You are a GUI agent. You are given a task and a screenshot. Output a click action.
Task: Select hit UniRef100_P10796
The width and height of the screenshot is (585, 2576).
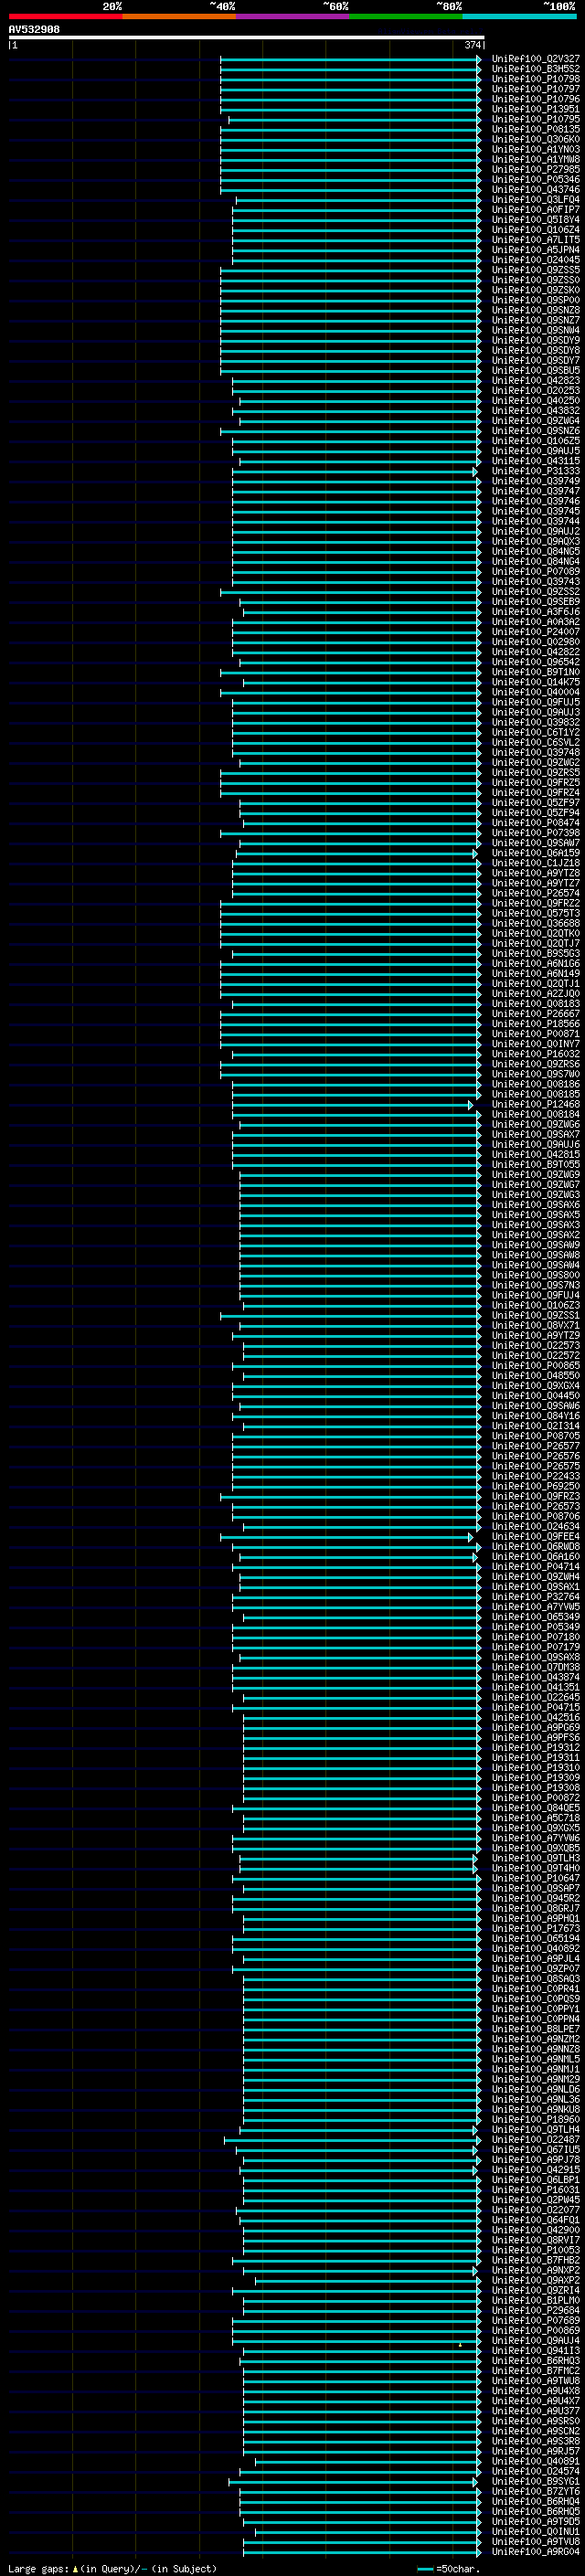pos(535,99)
